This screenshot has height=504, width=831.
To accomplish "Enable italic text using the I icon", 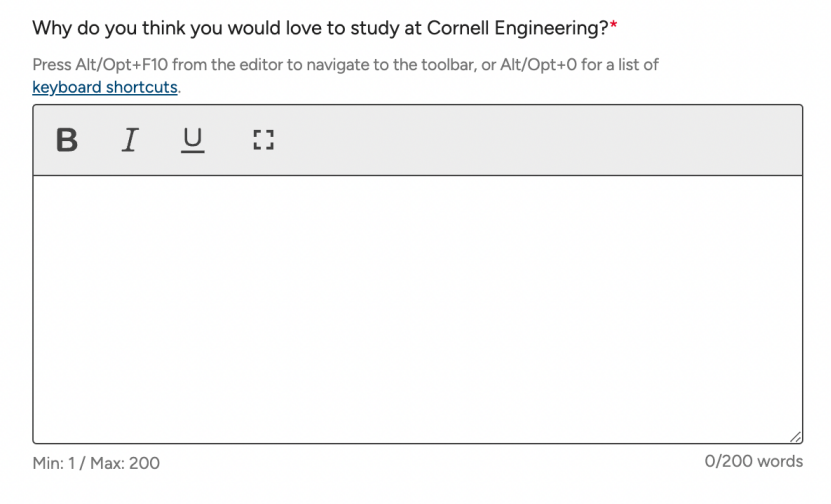I will point(130,140).
